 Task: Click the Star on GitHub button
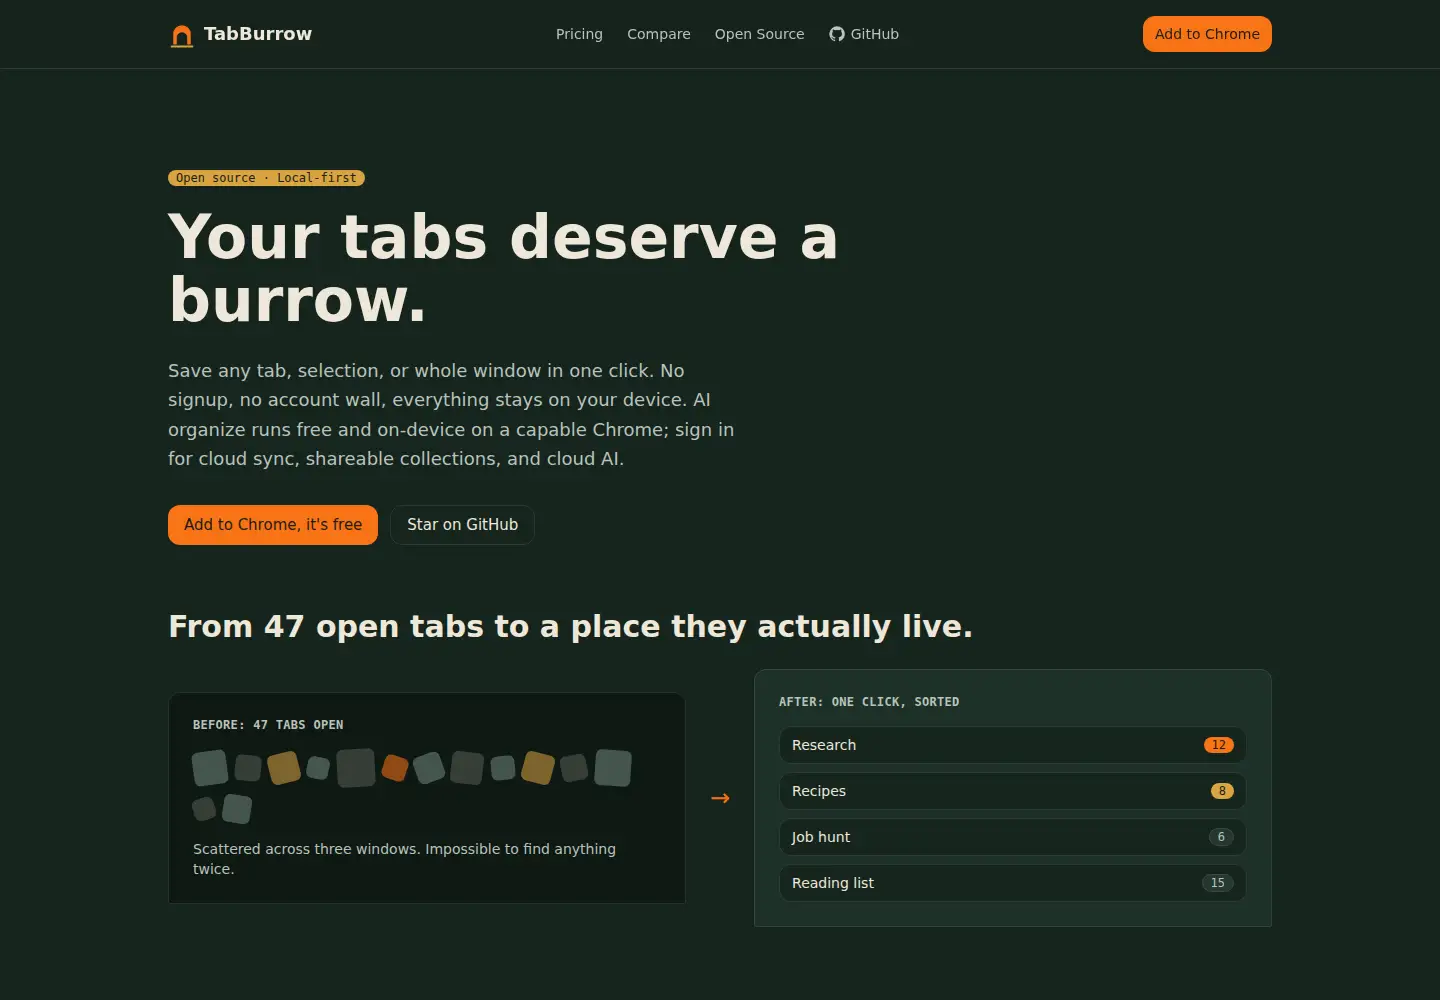pos(462,525)
